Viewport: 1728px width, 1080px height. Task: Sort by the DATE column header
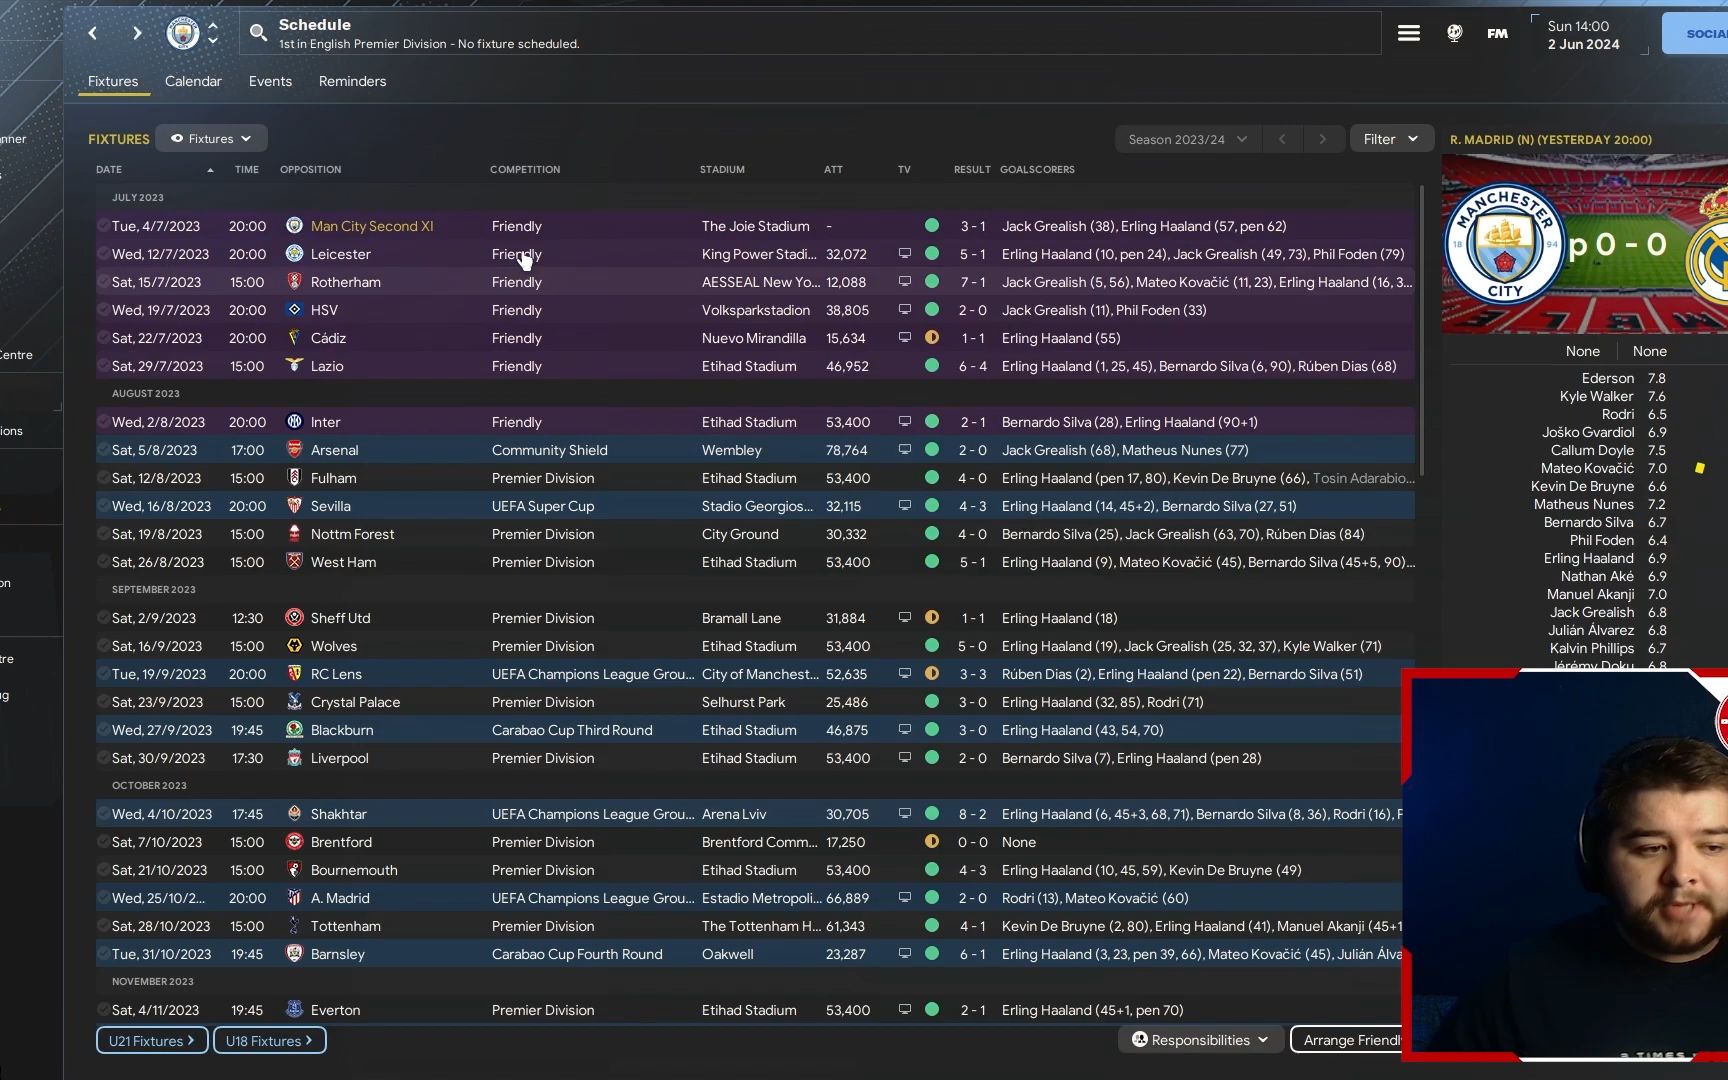[109, 170]
